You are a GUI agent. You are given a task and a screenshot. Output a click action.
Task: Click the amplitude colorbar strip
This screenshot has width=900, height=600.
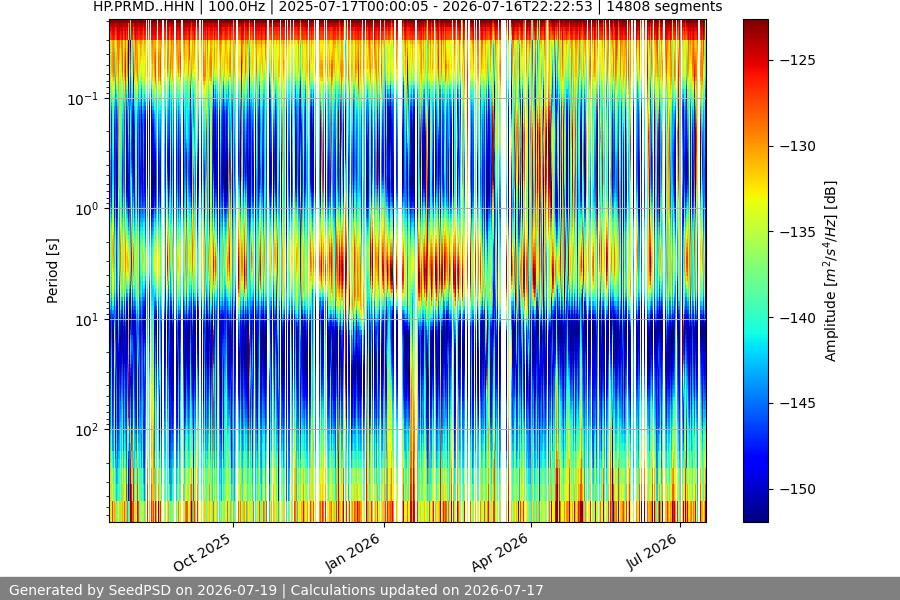click(755, 271)
